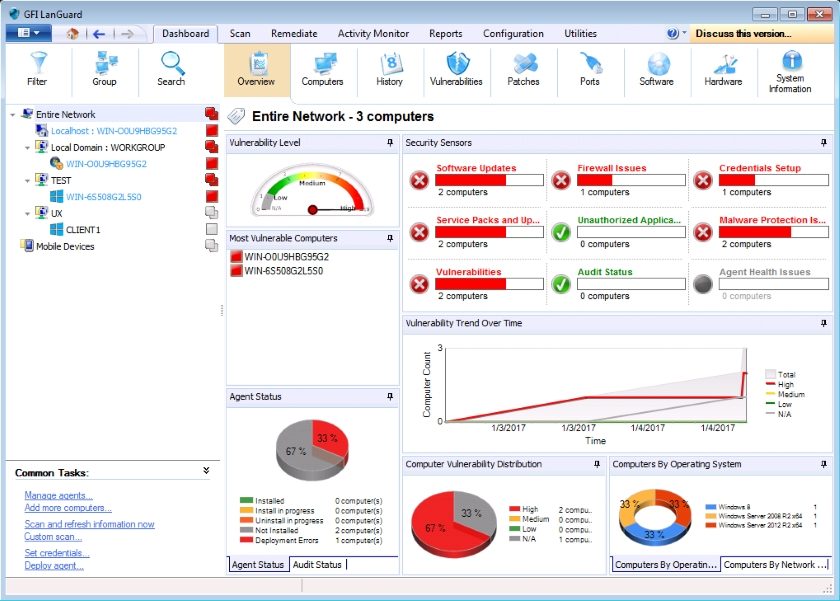Pin the Vulnerability Level panel
This screenshot has width=840, height=601.
pos(390,142)
